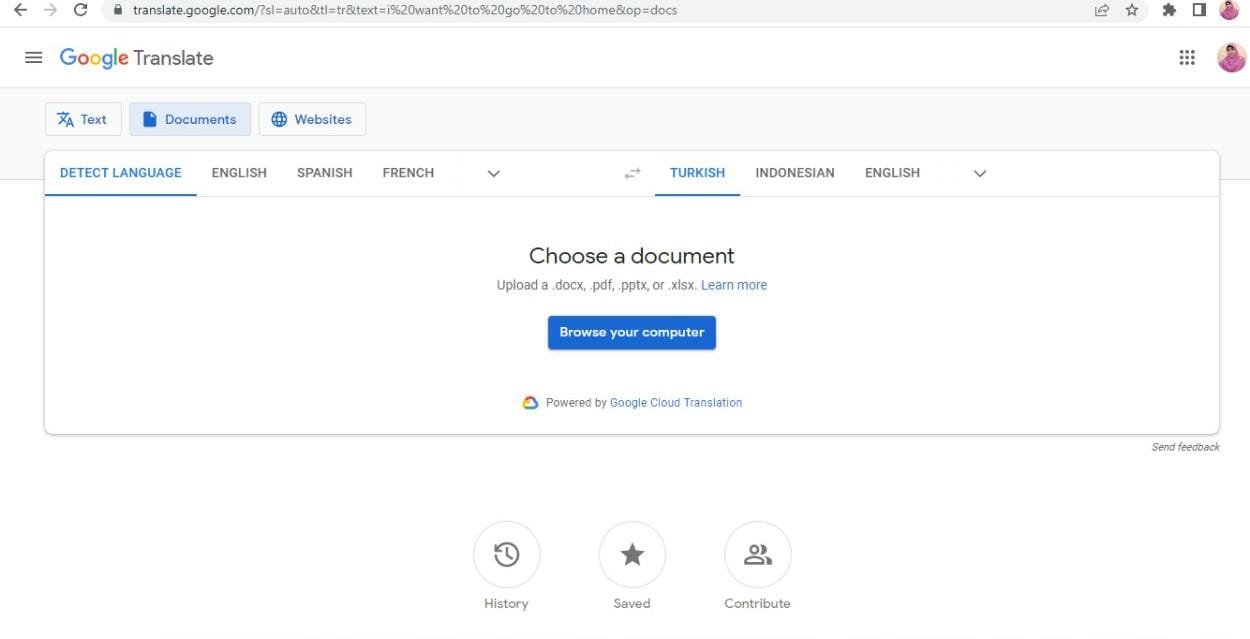
Task: Open the main hamburger menu
Action: (34, 58)
